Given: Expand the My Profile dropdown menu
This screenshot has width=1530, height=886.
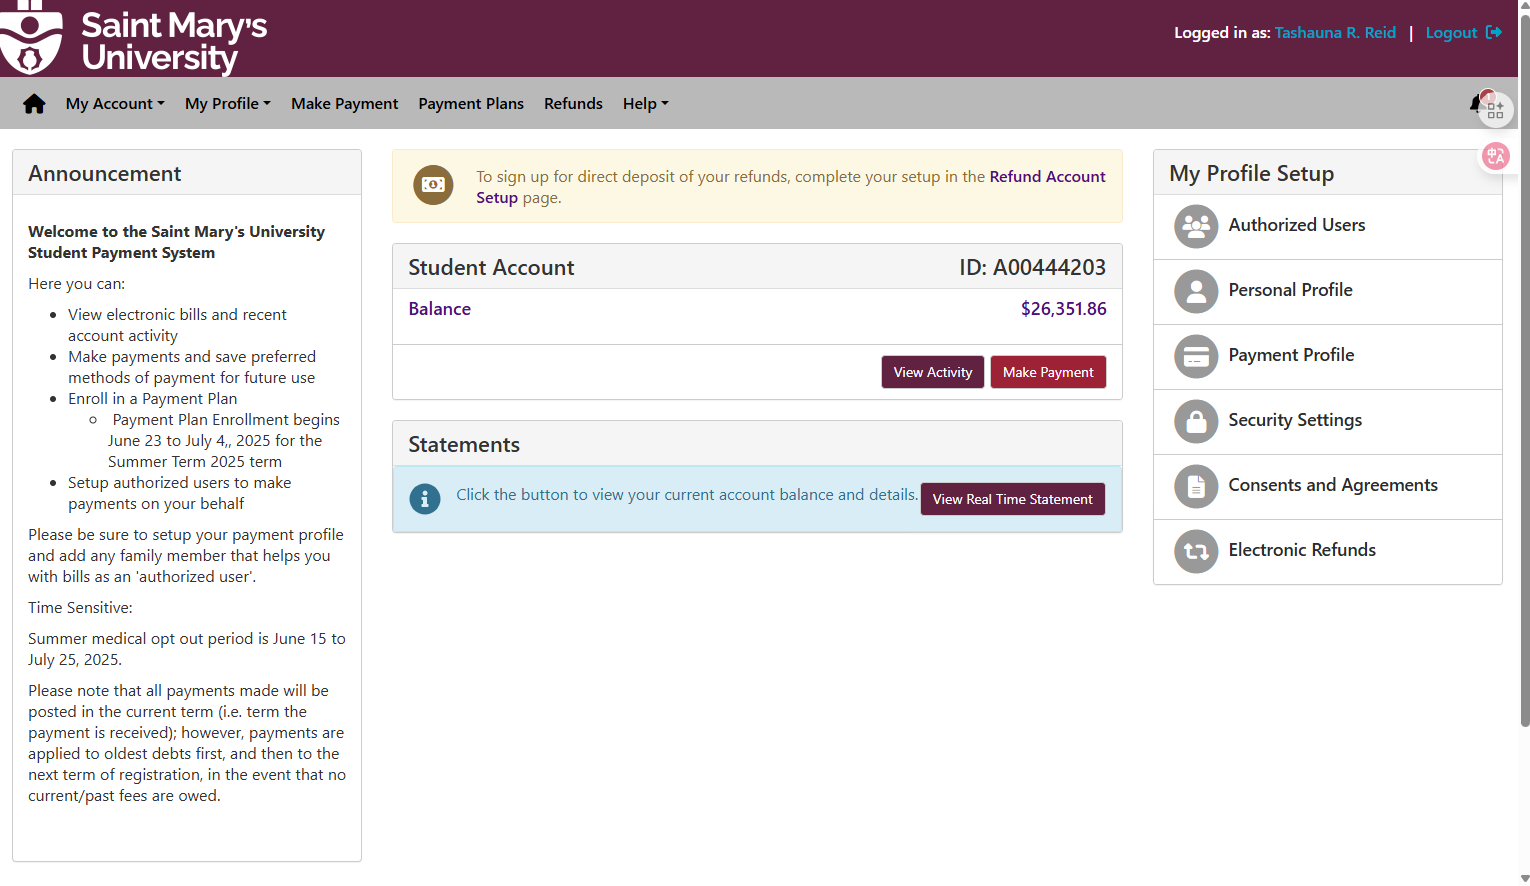Looking at the screenshot, I should point(227,104).
